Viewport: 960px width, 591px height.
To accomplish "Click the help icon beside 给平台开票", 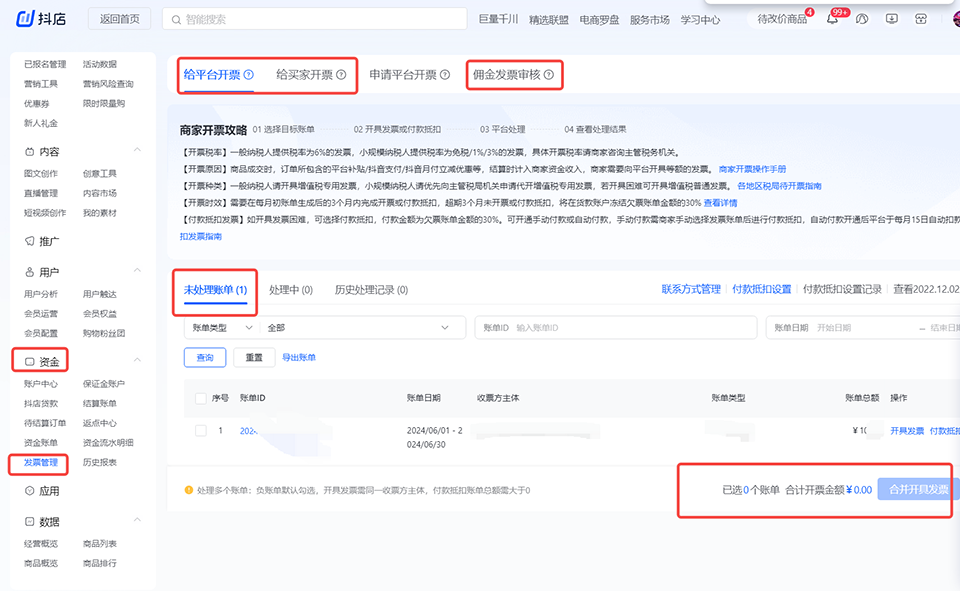I will tap(248, 75).
